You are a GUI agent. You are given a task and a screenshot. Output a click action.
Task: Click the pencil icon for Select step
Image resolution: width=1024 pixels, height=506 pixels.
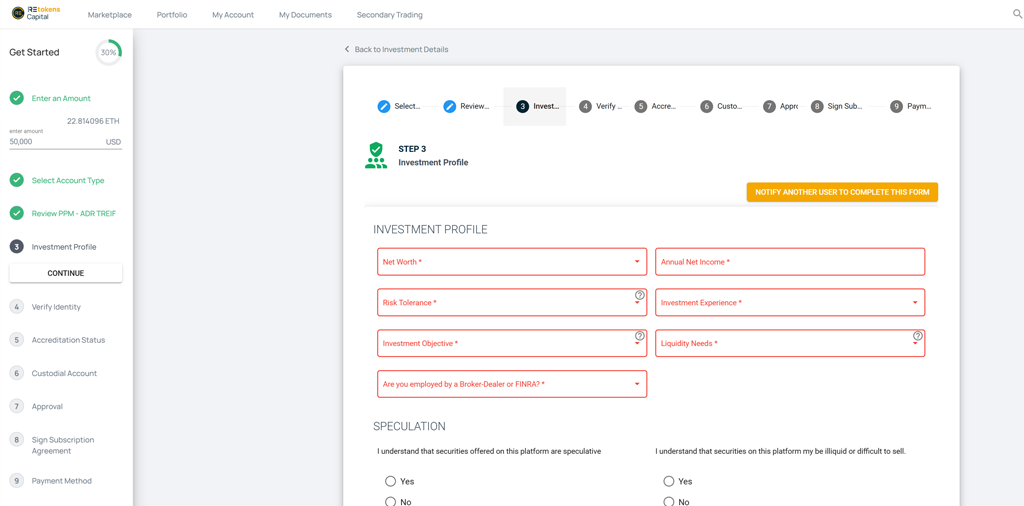(383, 106)
